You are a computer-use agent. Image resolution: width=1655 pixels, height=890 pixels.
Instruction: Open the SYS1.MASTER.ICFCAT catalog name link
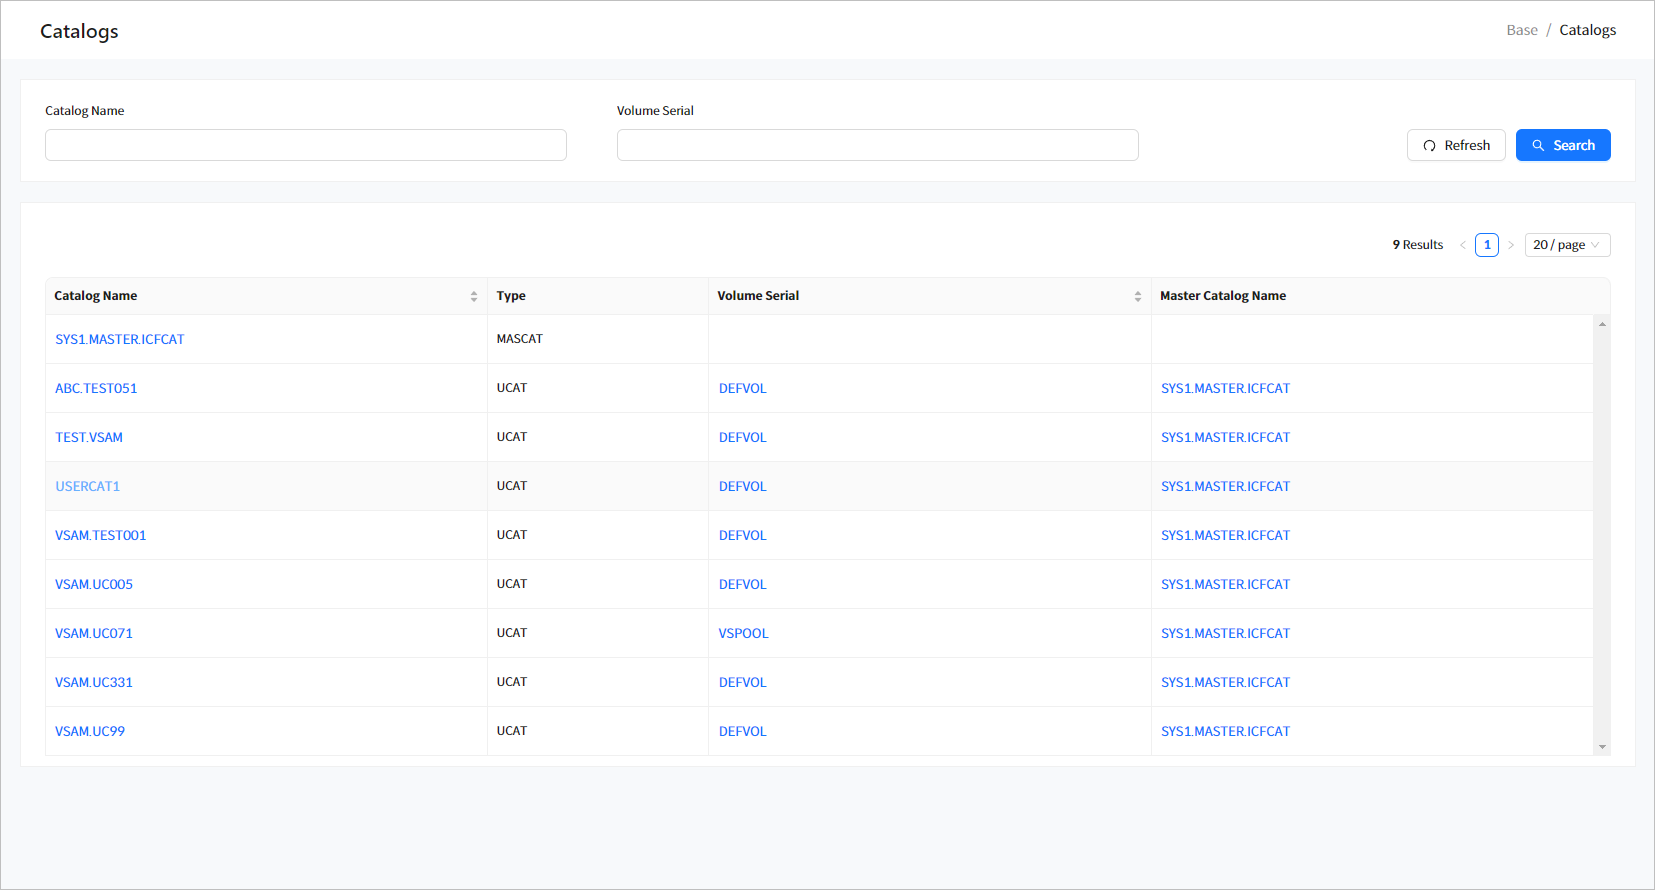click(120, 339)
